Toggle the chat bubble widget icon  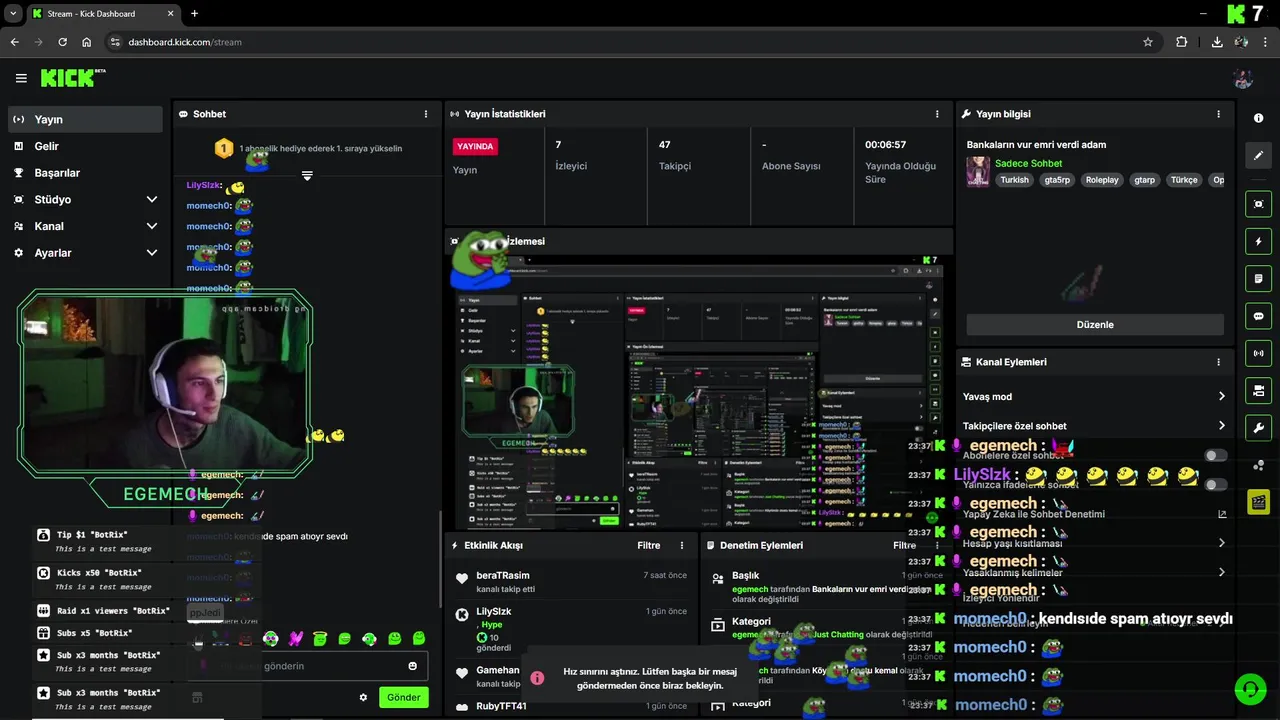point(1258,316)
